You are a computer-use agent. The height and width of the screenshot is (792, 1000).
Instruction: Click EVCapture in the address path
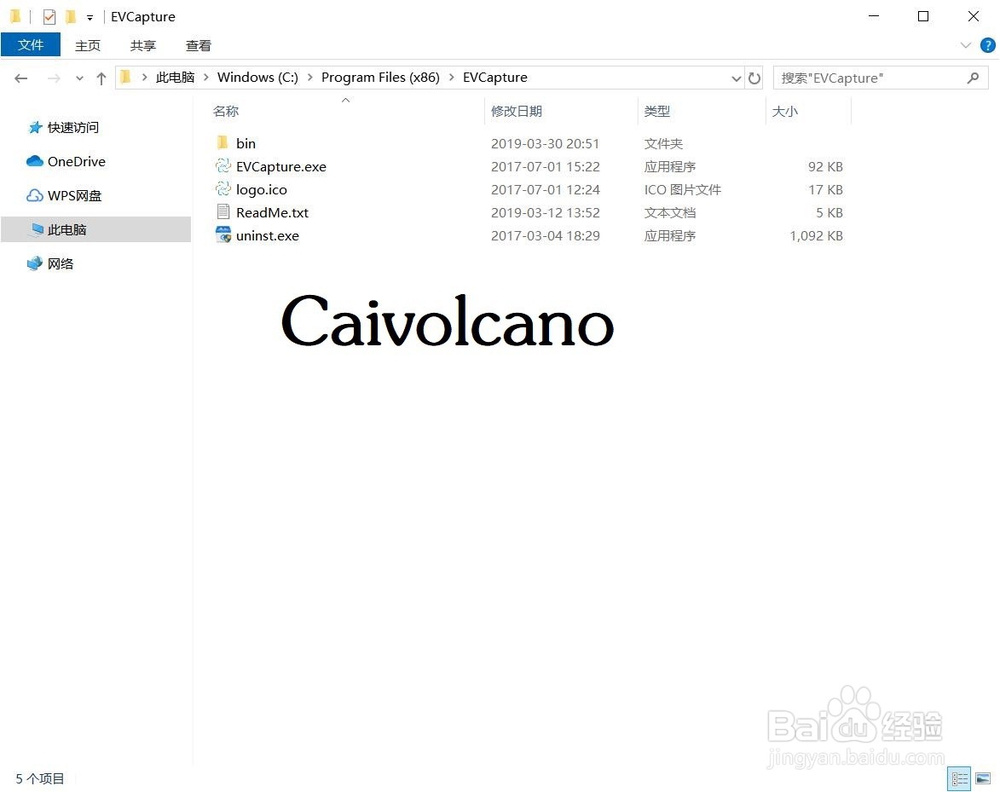pyautogui.click(x=495, y=77)
